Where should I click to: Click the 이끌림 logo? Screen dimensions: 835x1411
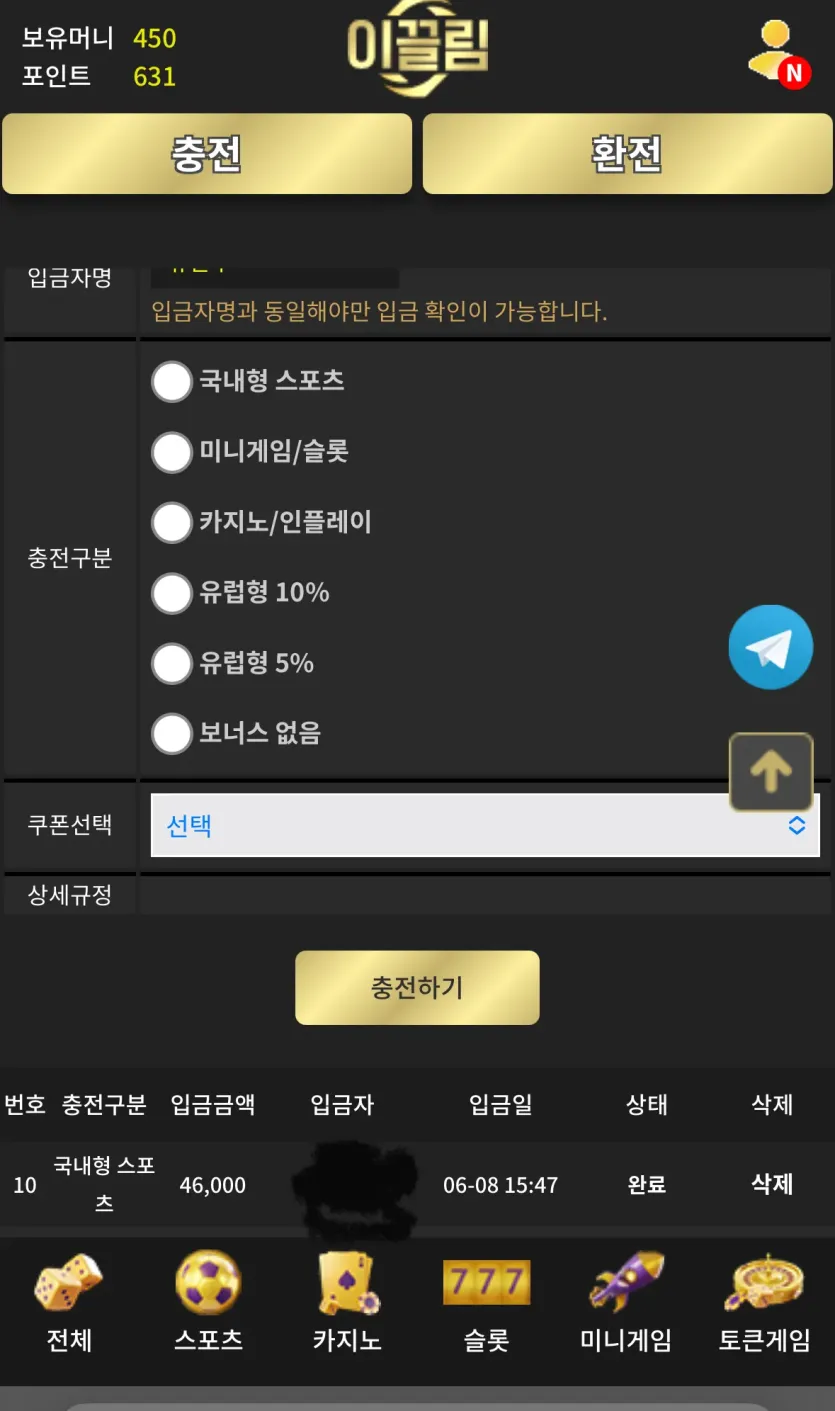418,51
